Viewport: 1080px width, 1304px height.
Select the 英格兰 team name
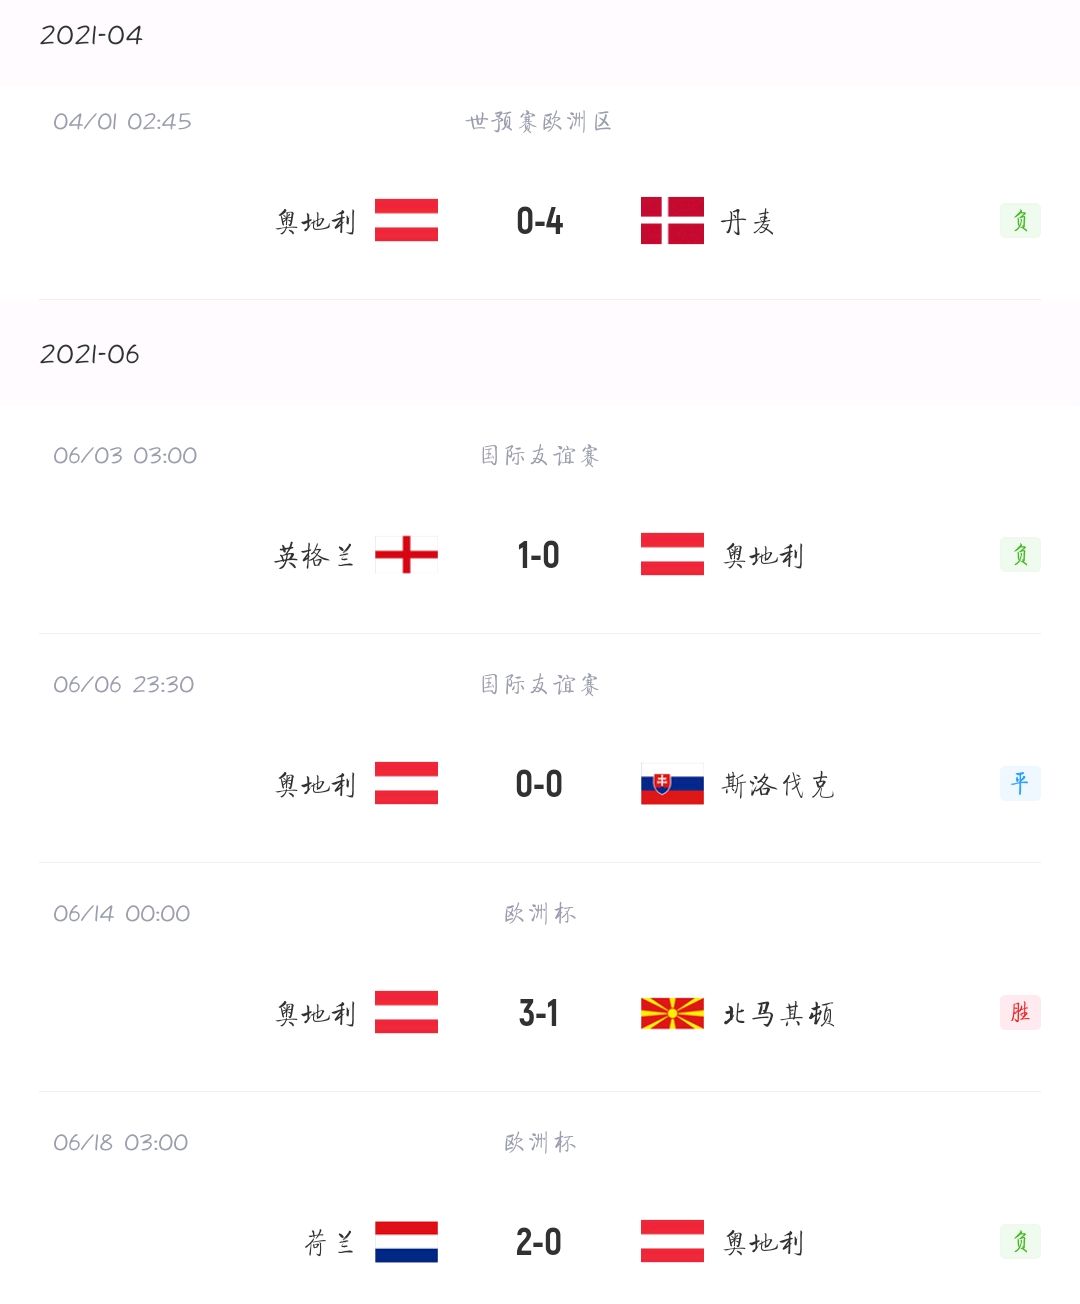(x=315, y=556)
